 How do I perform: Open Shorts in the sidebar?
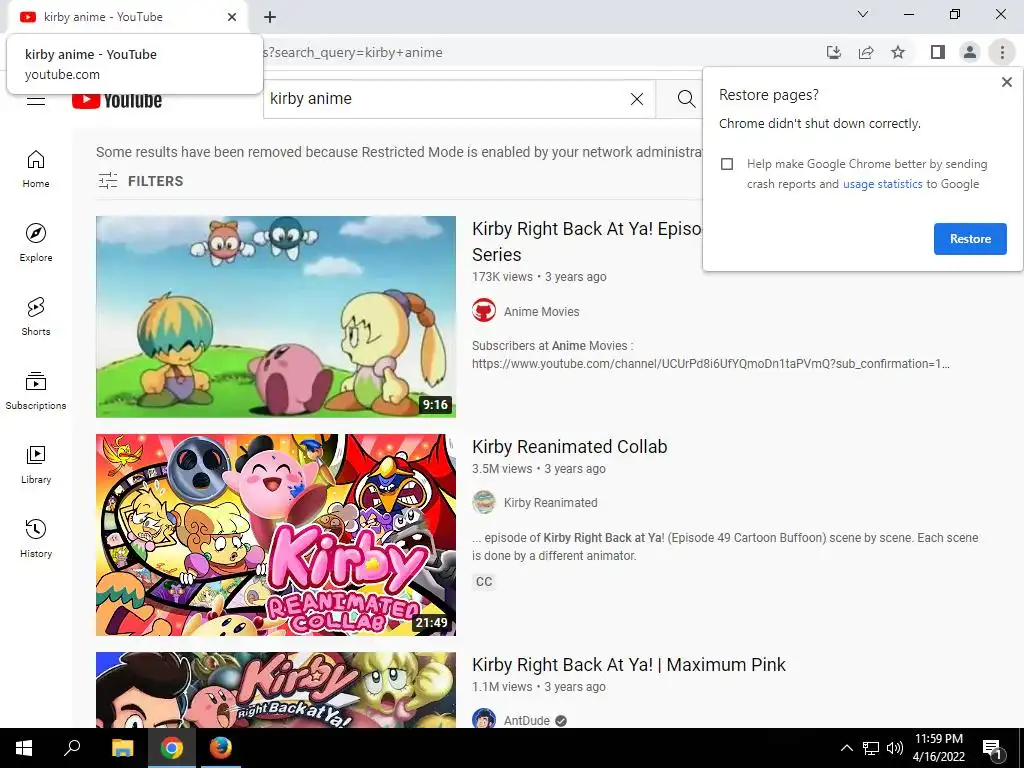[x=36, y=317]
